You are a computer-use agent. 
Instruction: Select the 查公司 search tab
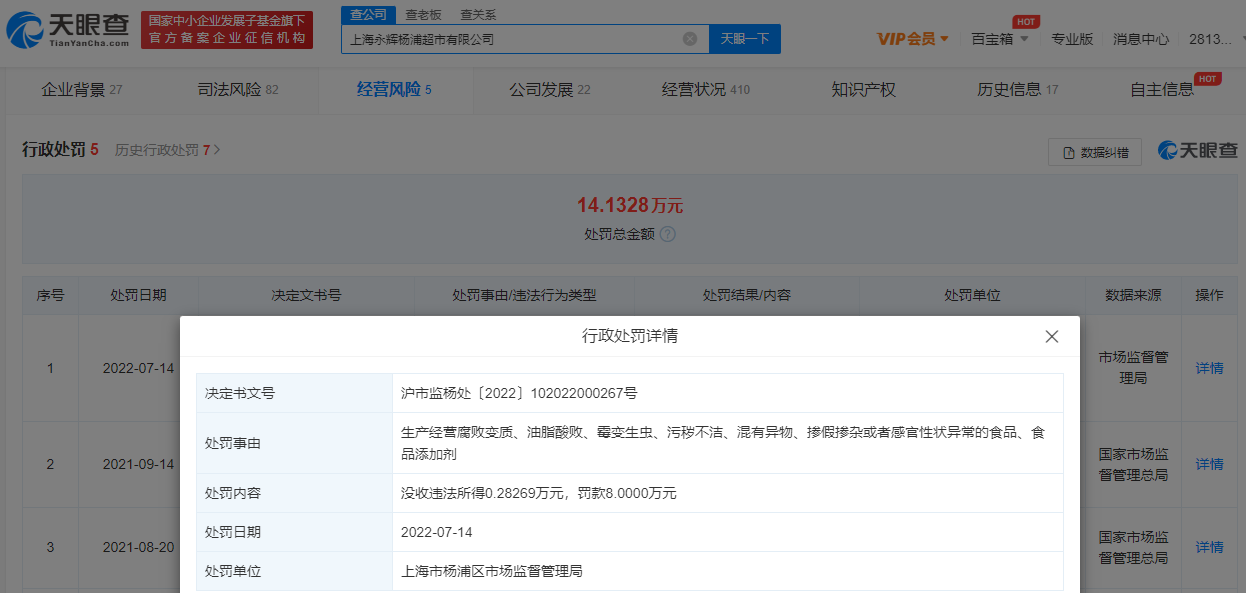pos(368,15)
